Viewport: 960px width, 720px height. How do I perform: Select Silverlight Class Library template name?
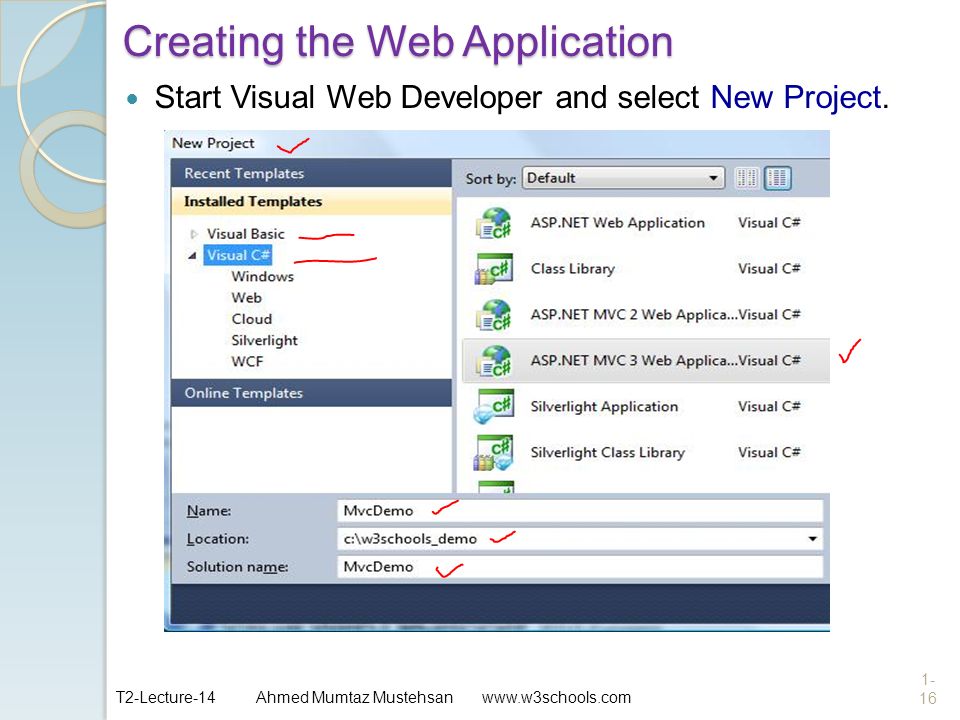[608, 452]
